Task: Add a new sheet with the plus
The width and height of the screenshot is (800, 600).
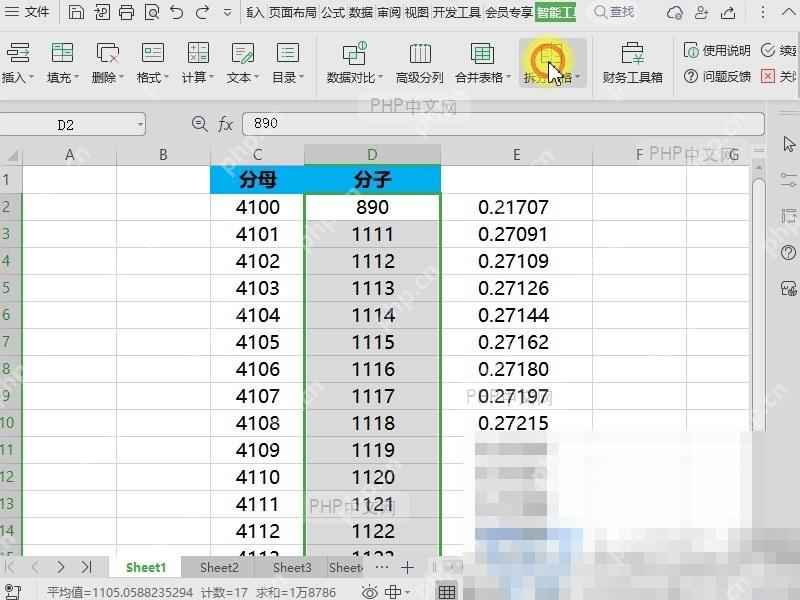Action: pyautogui.click(x=407, y=567)
